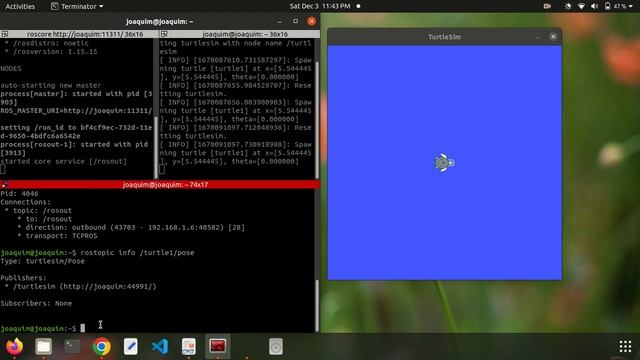Click turtlesim log pane scrollbar

point(317,120)
